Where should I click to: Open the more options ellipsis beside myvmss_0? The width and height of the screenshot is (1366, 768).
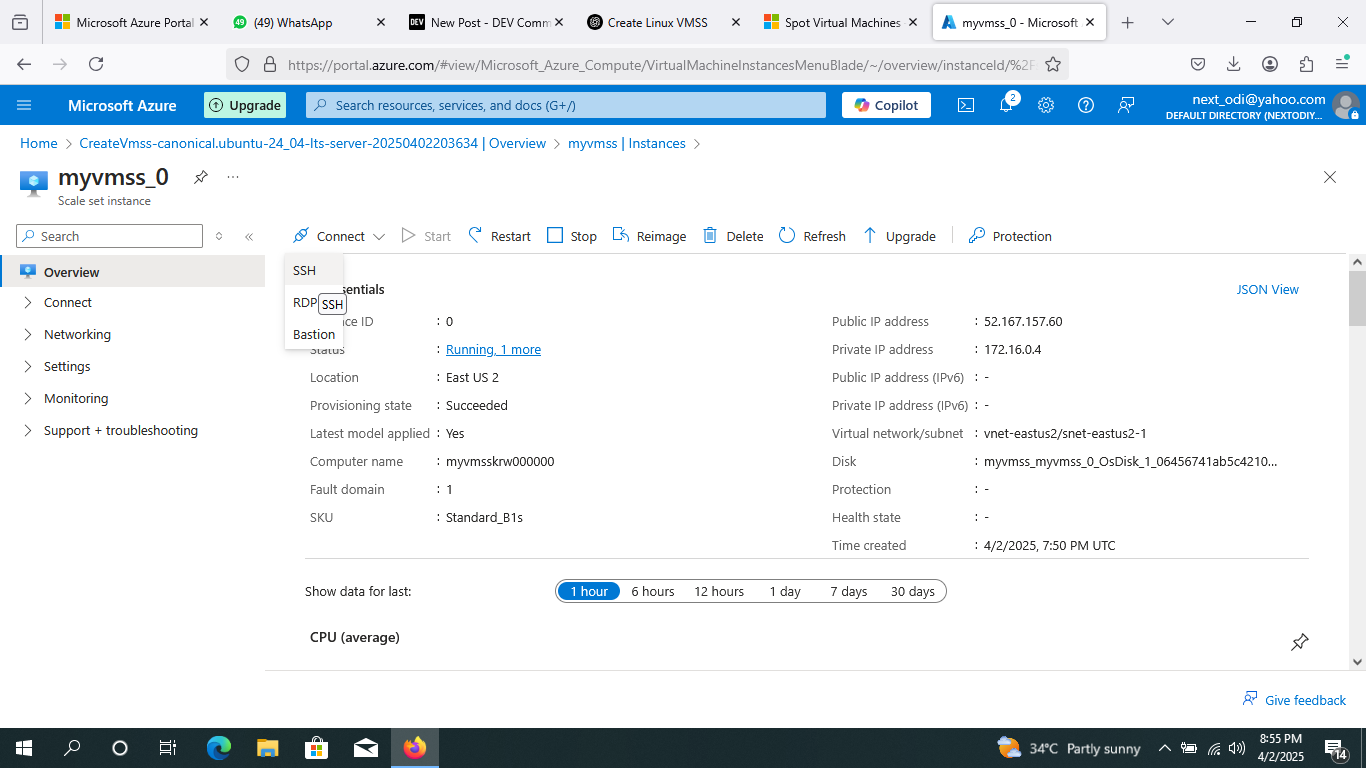[233, 177]
